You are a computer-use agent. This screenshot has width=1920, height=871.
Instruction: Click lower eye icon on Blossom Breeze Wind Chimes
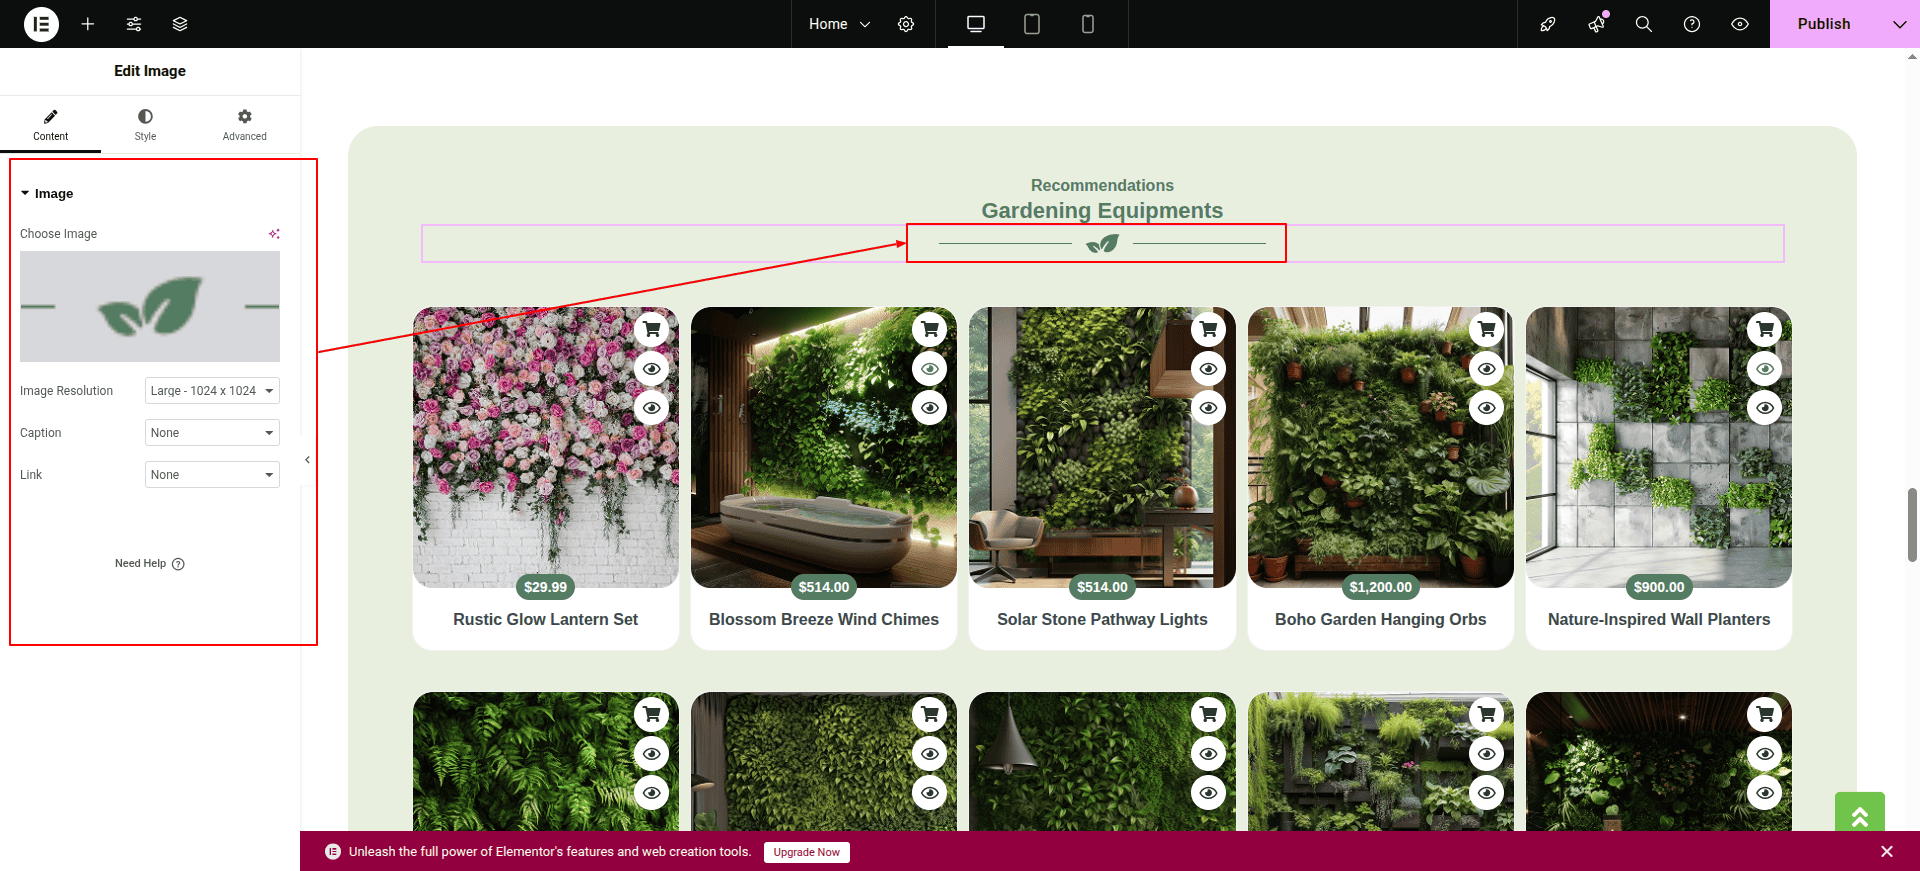coord(930,408)
